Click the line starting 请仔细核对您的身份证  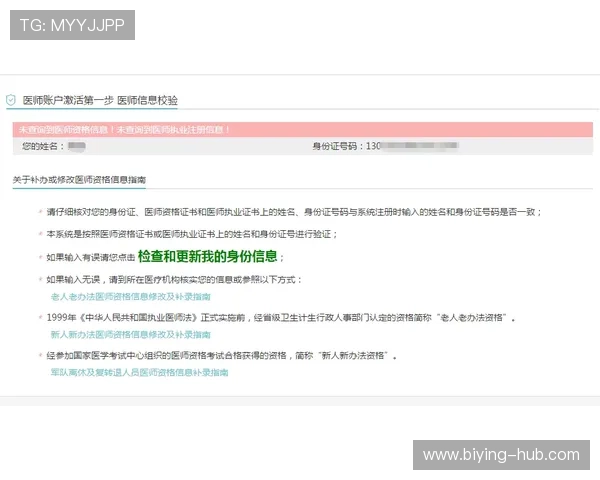294,212
